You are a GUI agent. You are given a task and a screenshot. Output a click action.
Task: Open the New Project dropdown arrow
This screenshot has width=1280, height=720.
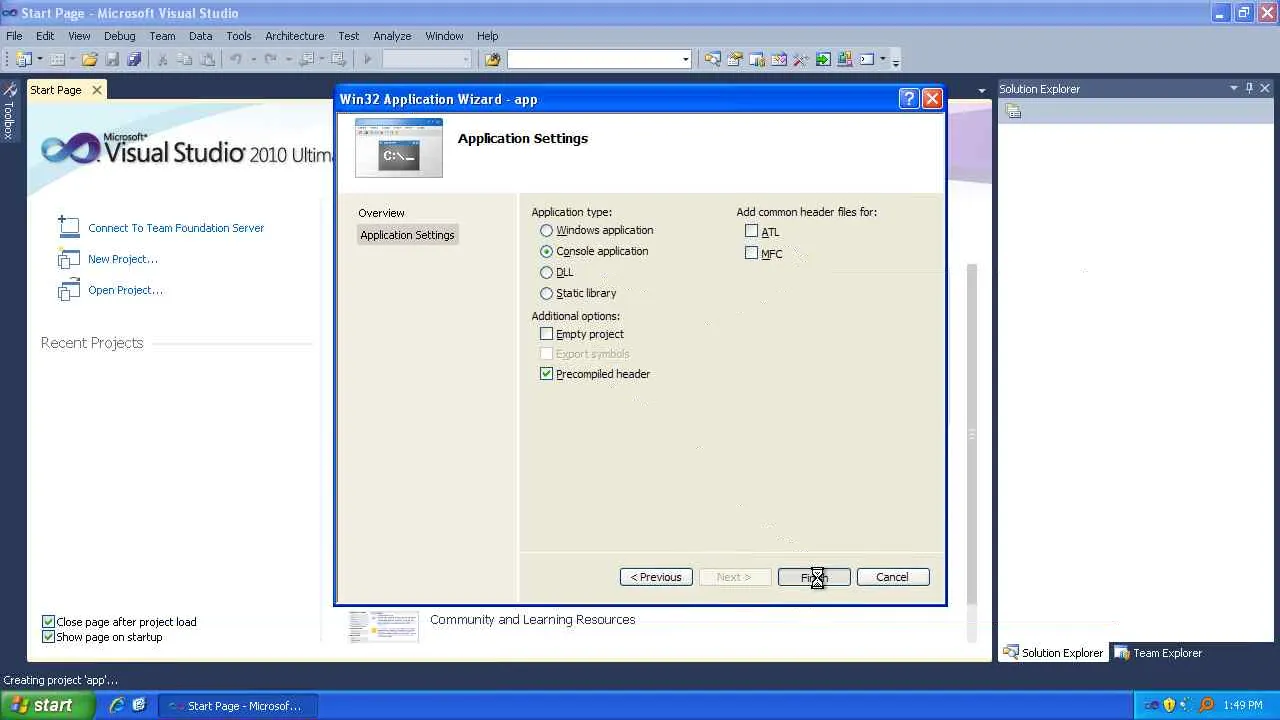[x=40, y=59]
